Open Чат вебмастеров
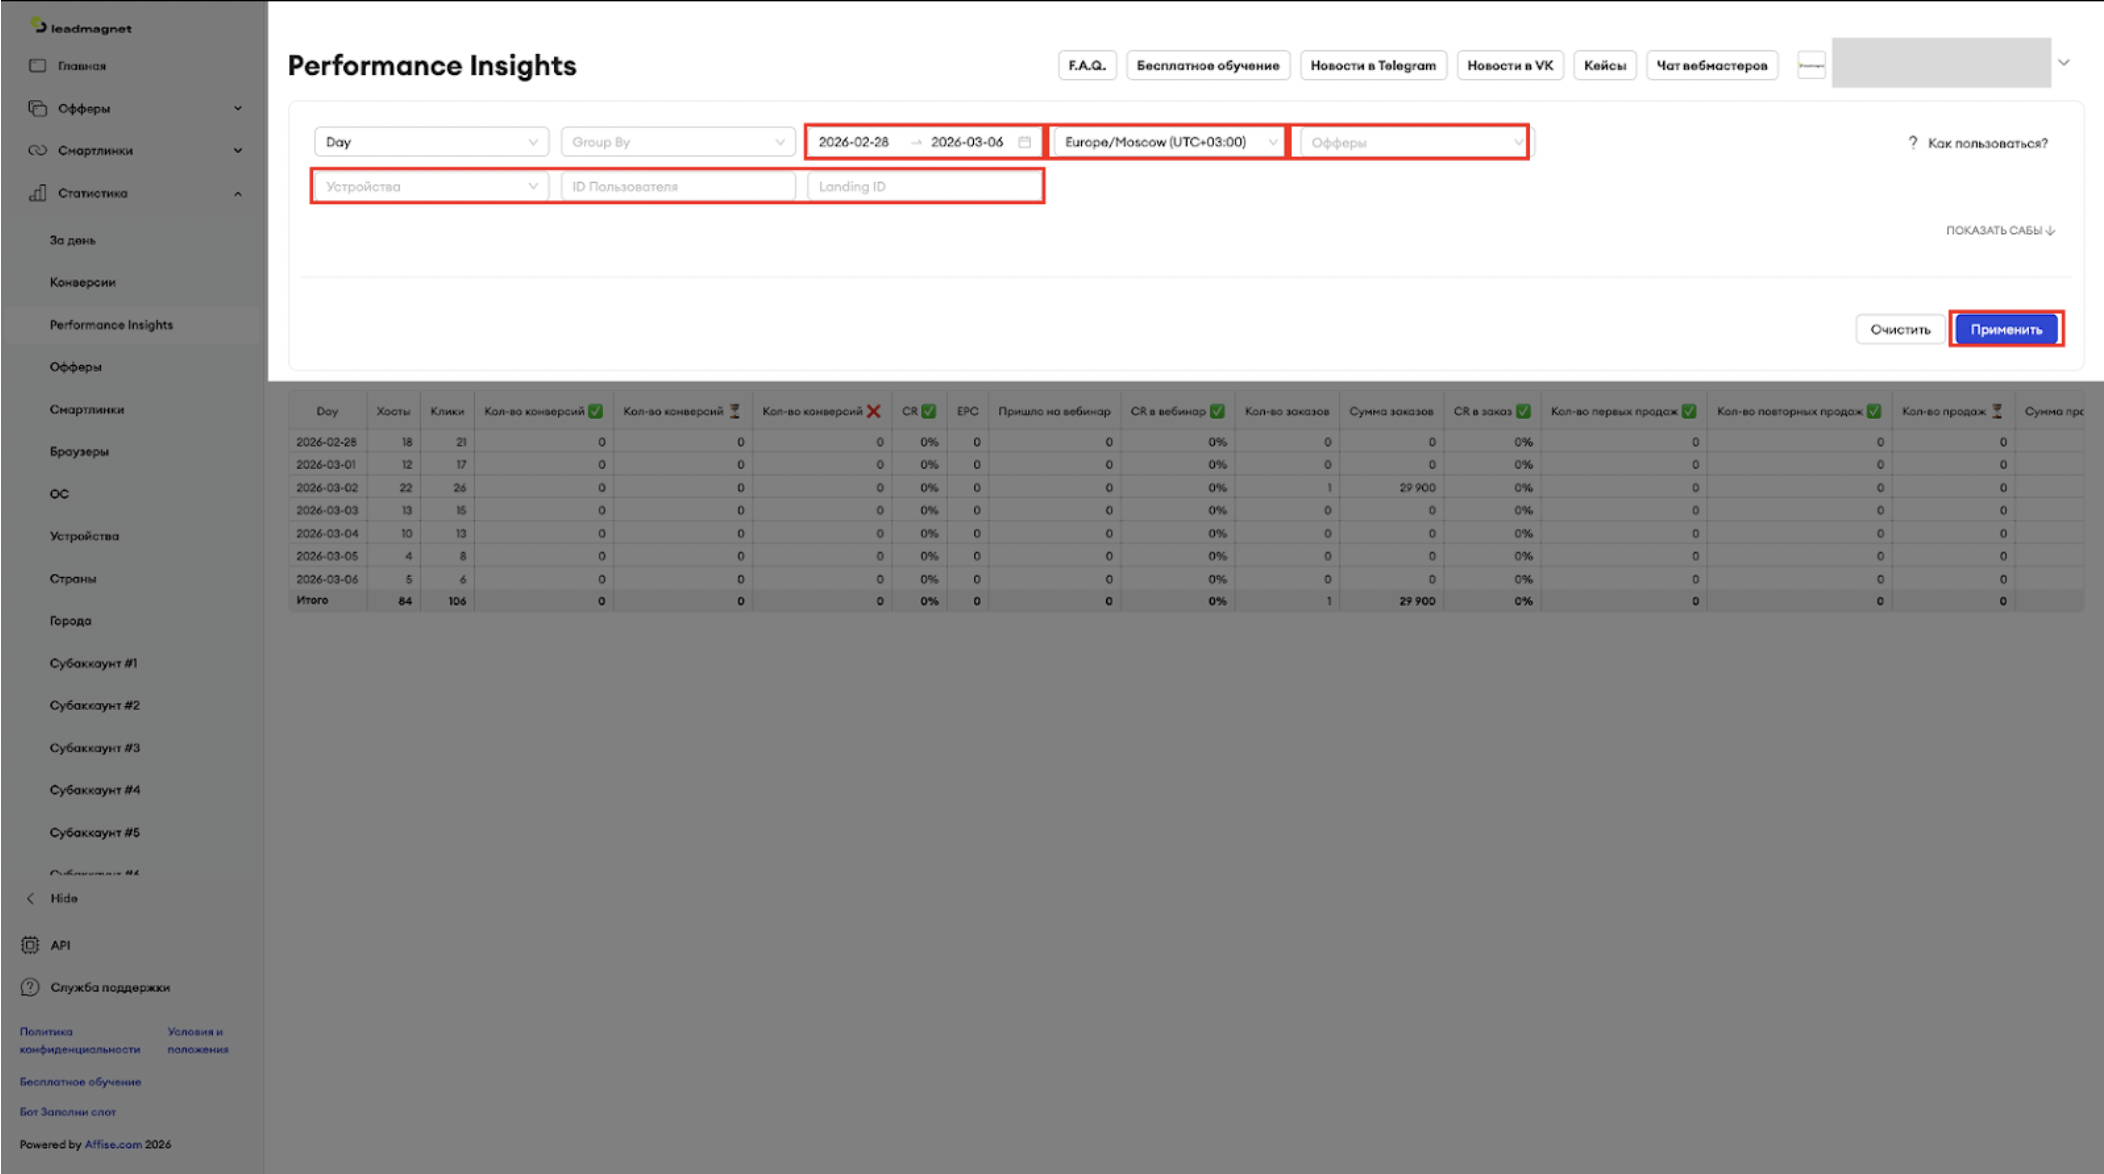Viewport: 2104px width, 1174px height. 1712,65
